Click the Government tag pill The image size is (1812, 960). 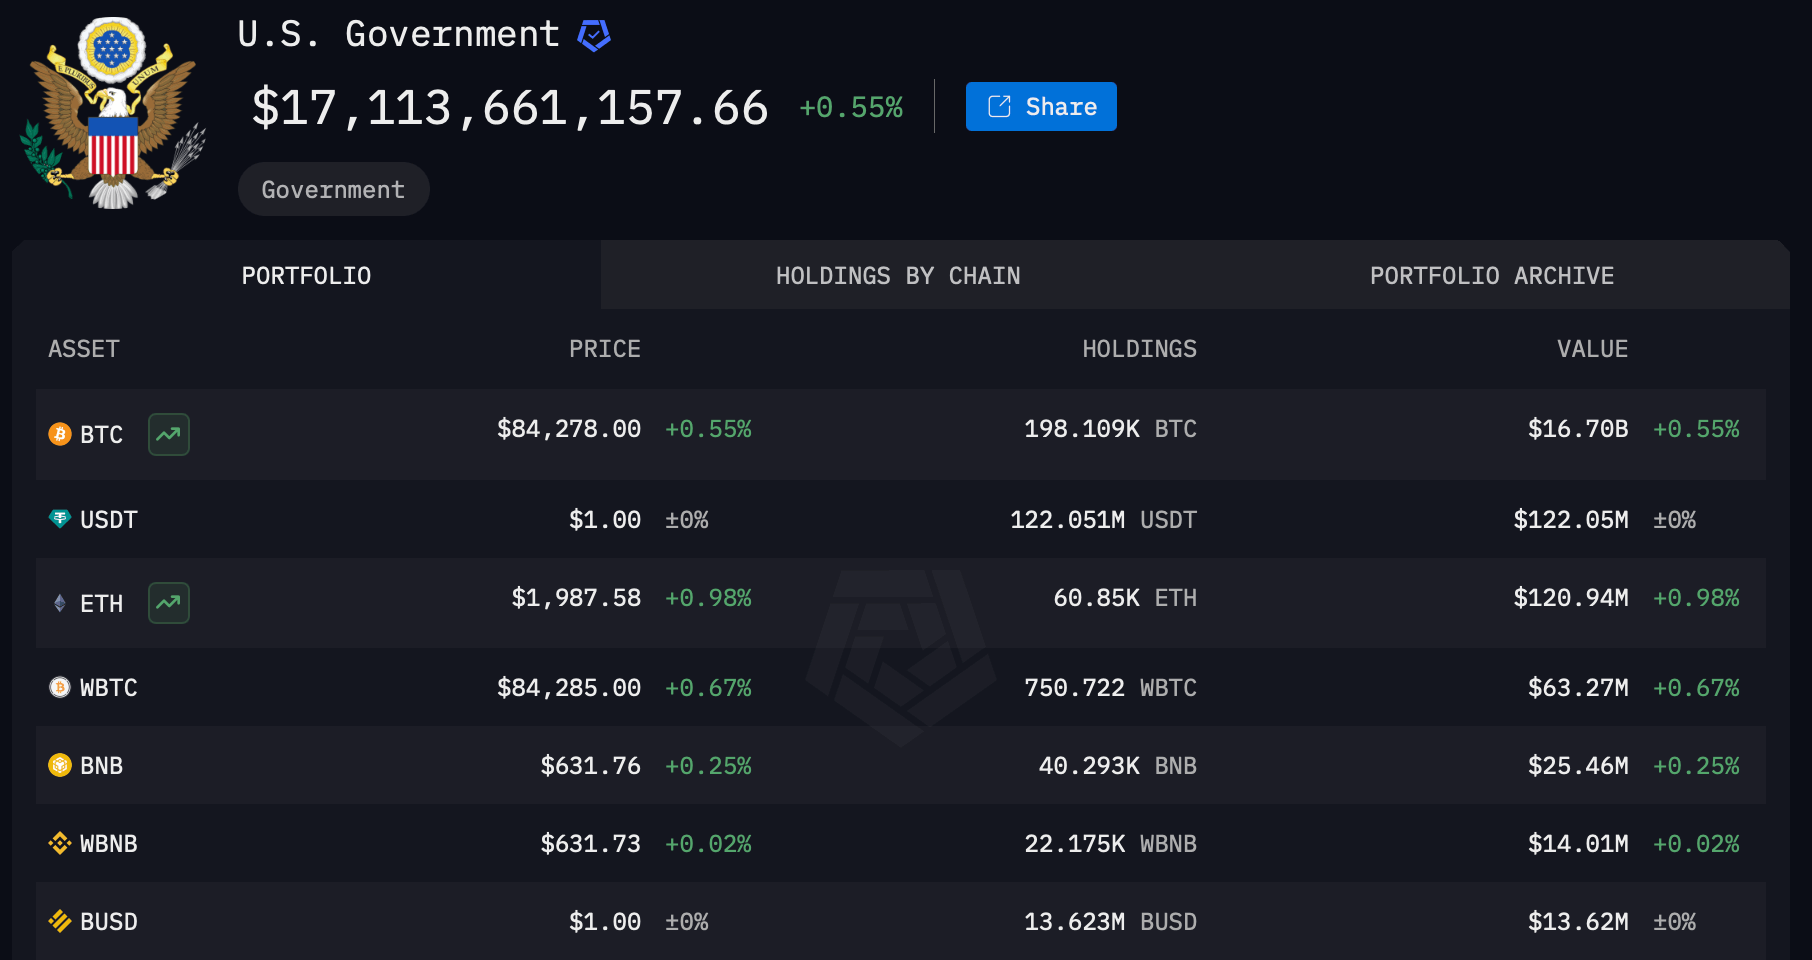(x=333, y=189)
